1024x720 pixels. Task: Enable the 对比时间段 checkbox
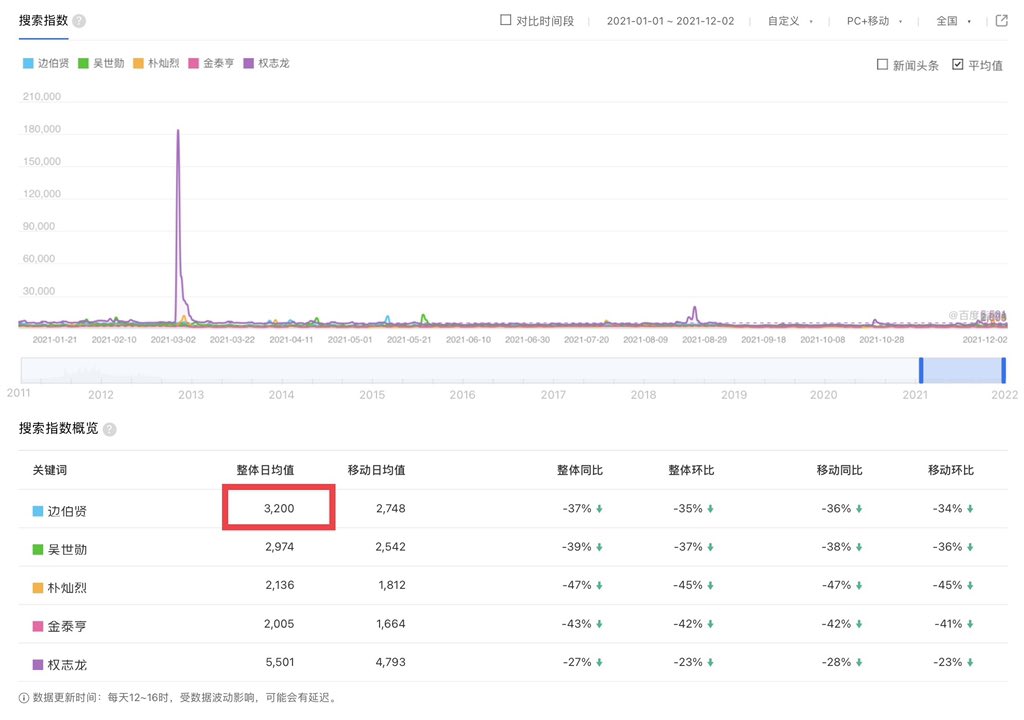coord(505,20)
